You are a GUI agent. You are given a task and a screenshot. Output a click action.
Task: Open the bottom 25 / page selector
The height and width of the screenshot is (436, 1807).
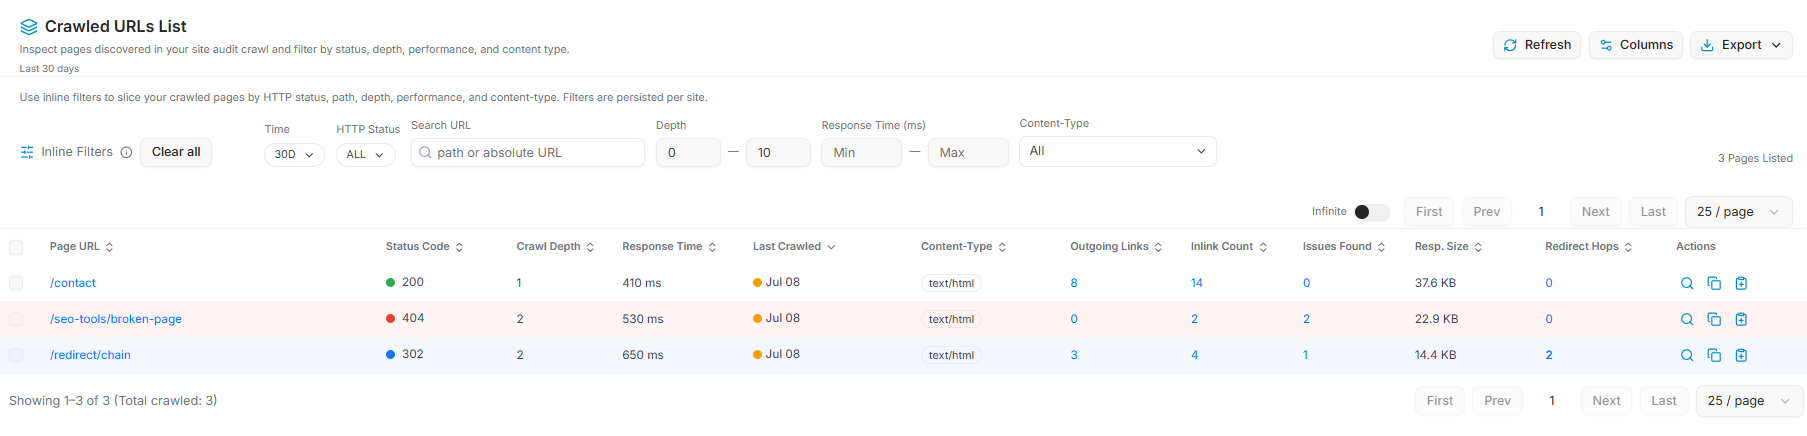point(1750,401)
